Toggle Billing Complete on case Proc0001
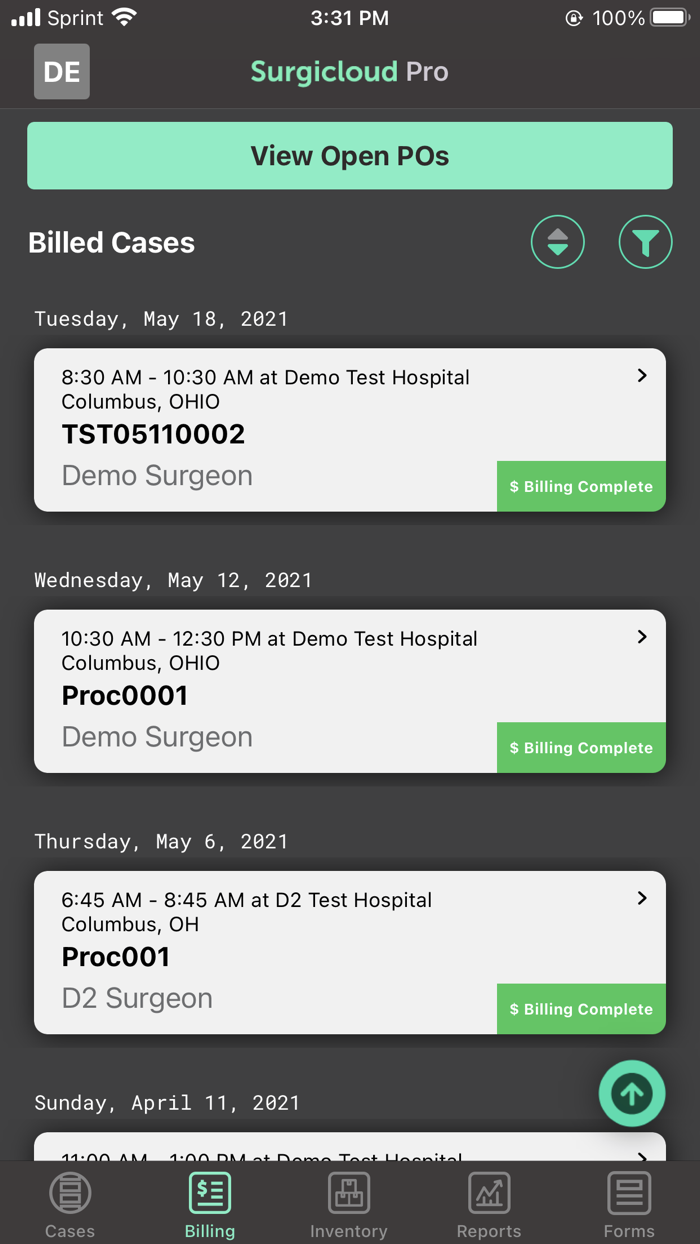This screenshot has width=700, height=1244. (x=581, y=747)
